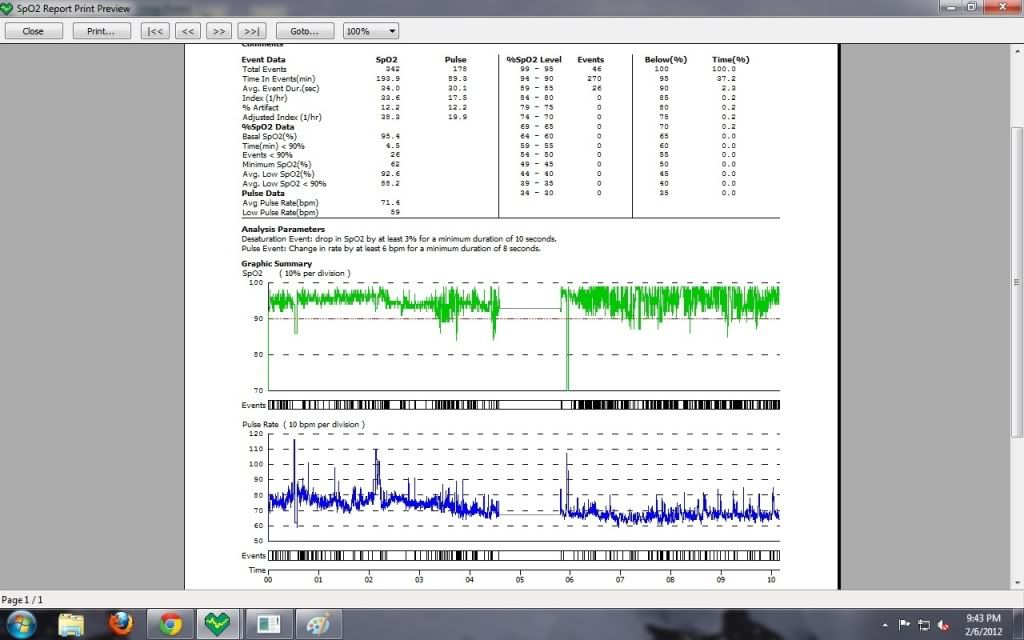Select the '%SpO2 Data' heading
Screen dimensions: 1024x640
click(x=268, y=127)
